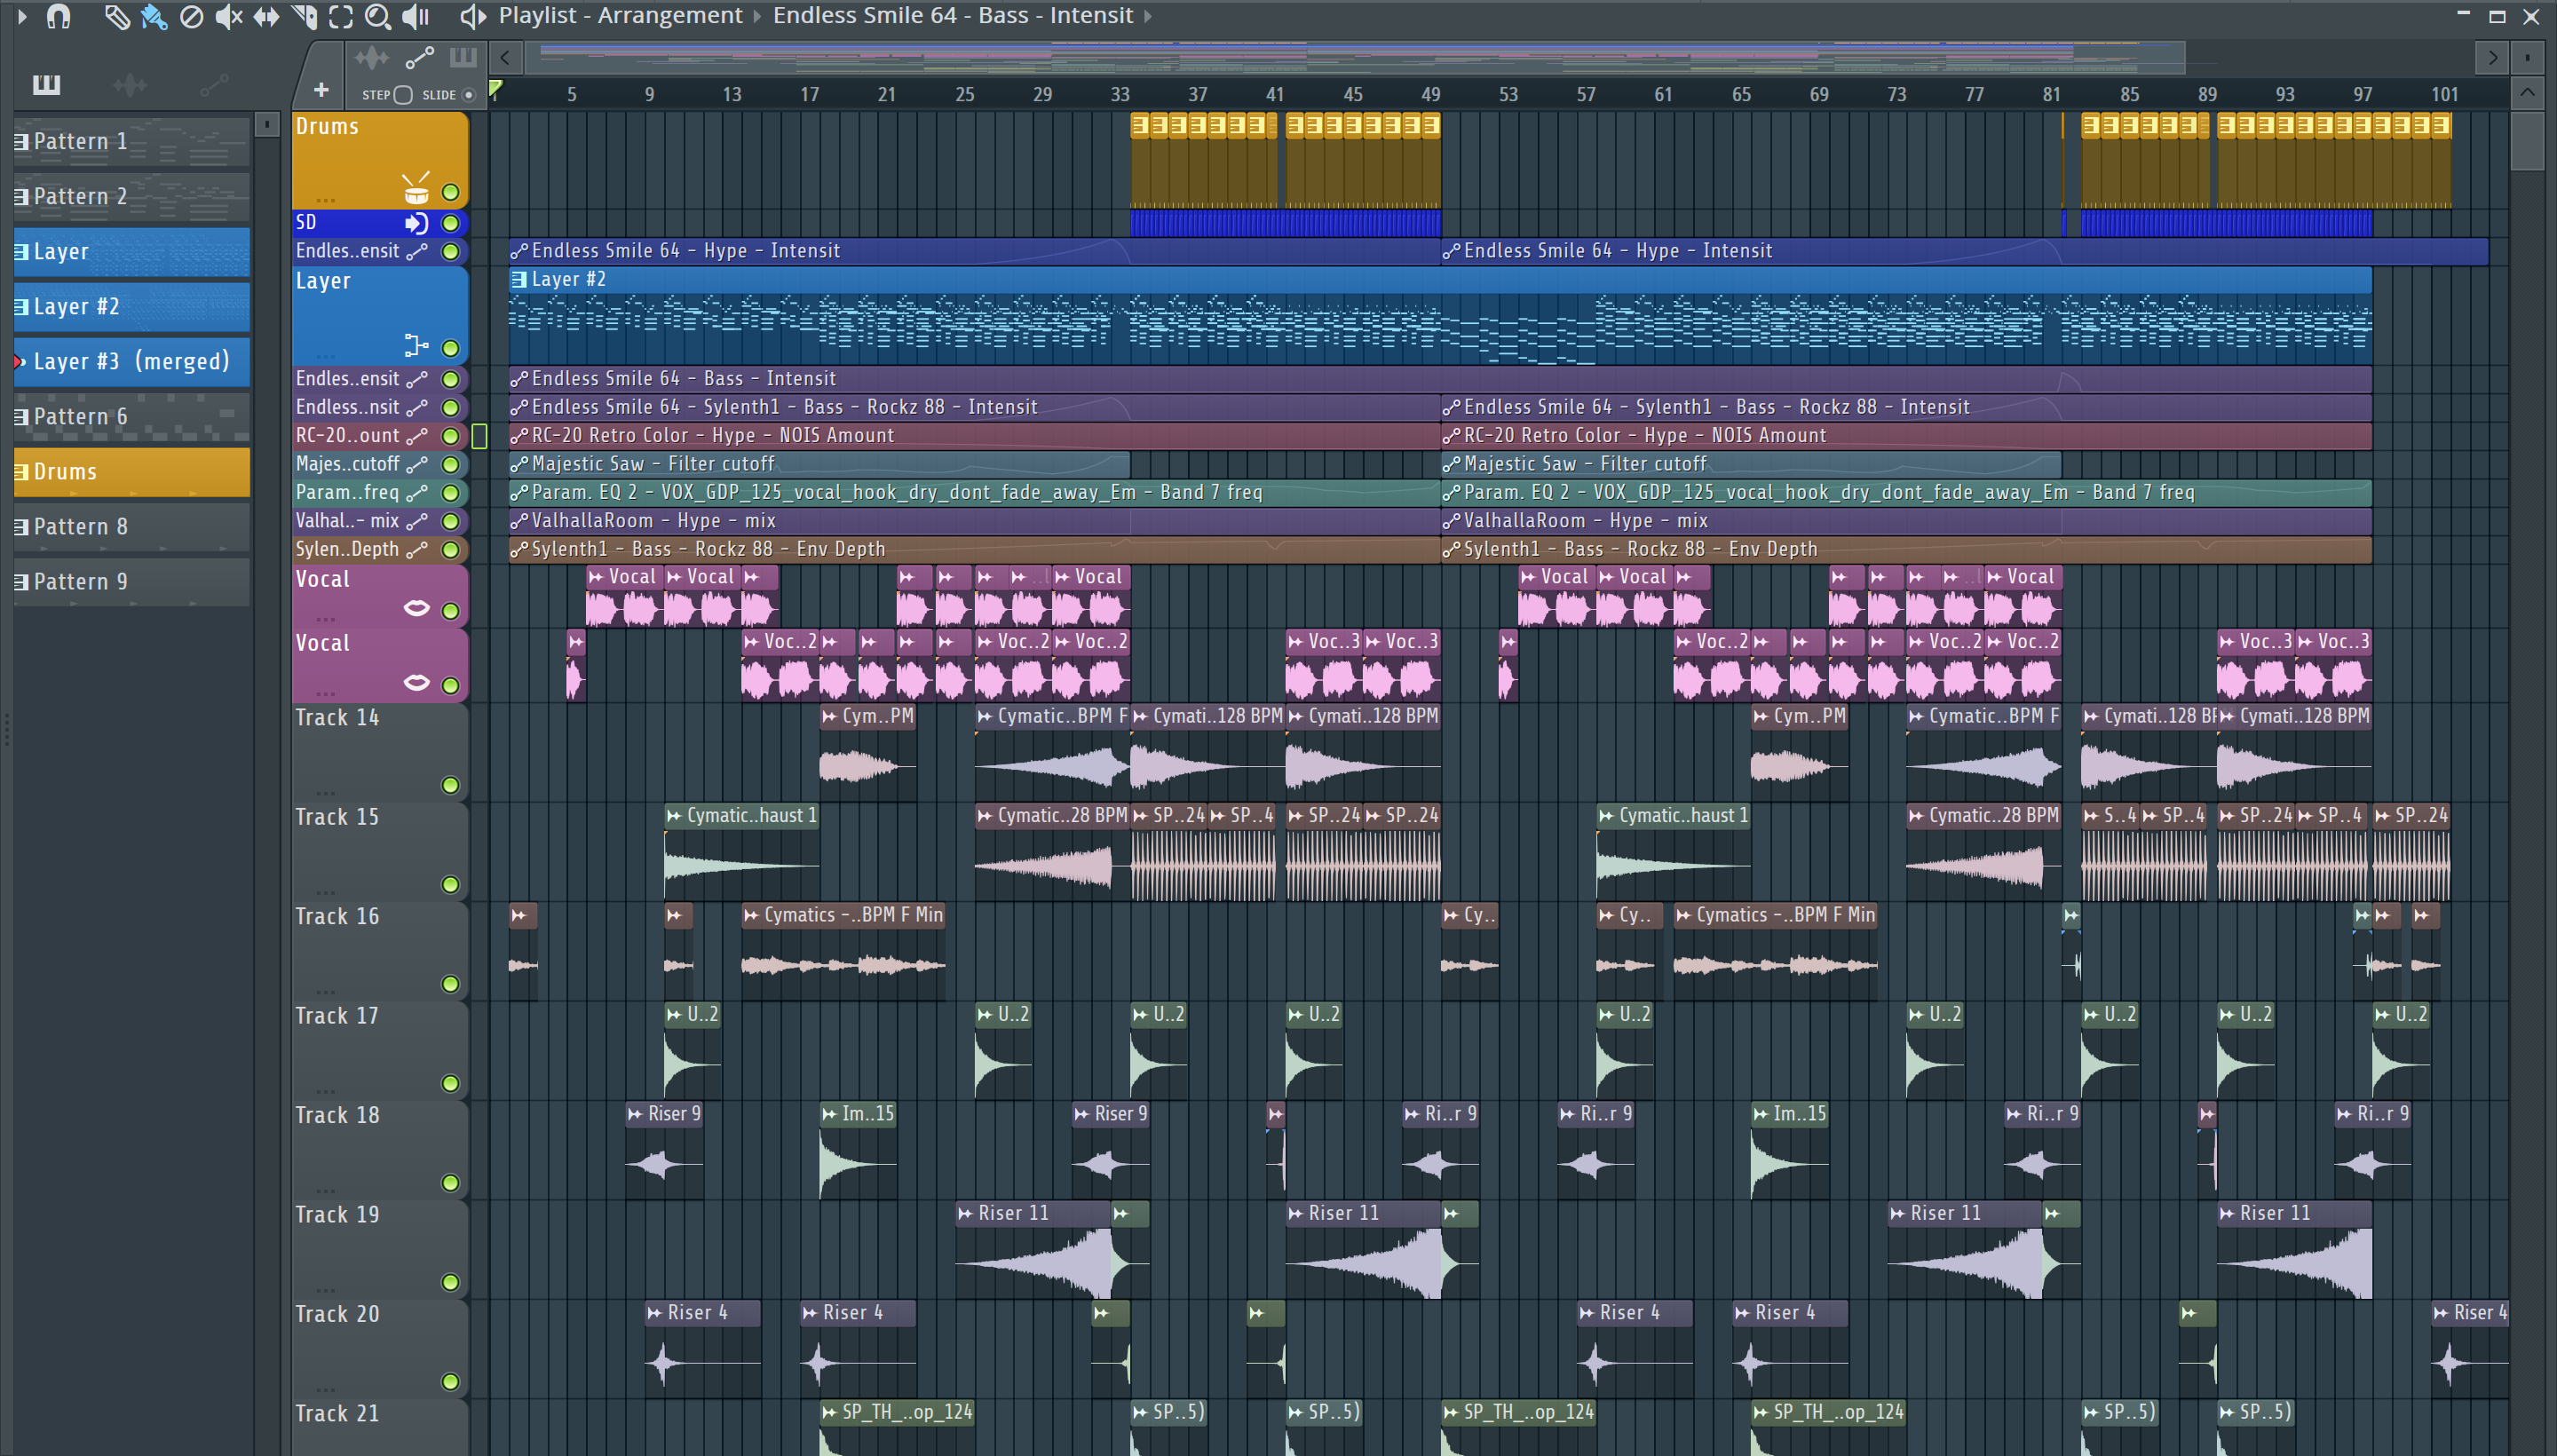The height and width of the screenshot is (1456, 2557).
Task: Select Pattern 9 in picker
Action: point(131,581)
